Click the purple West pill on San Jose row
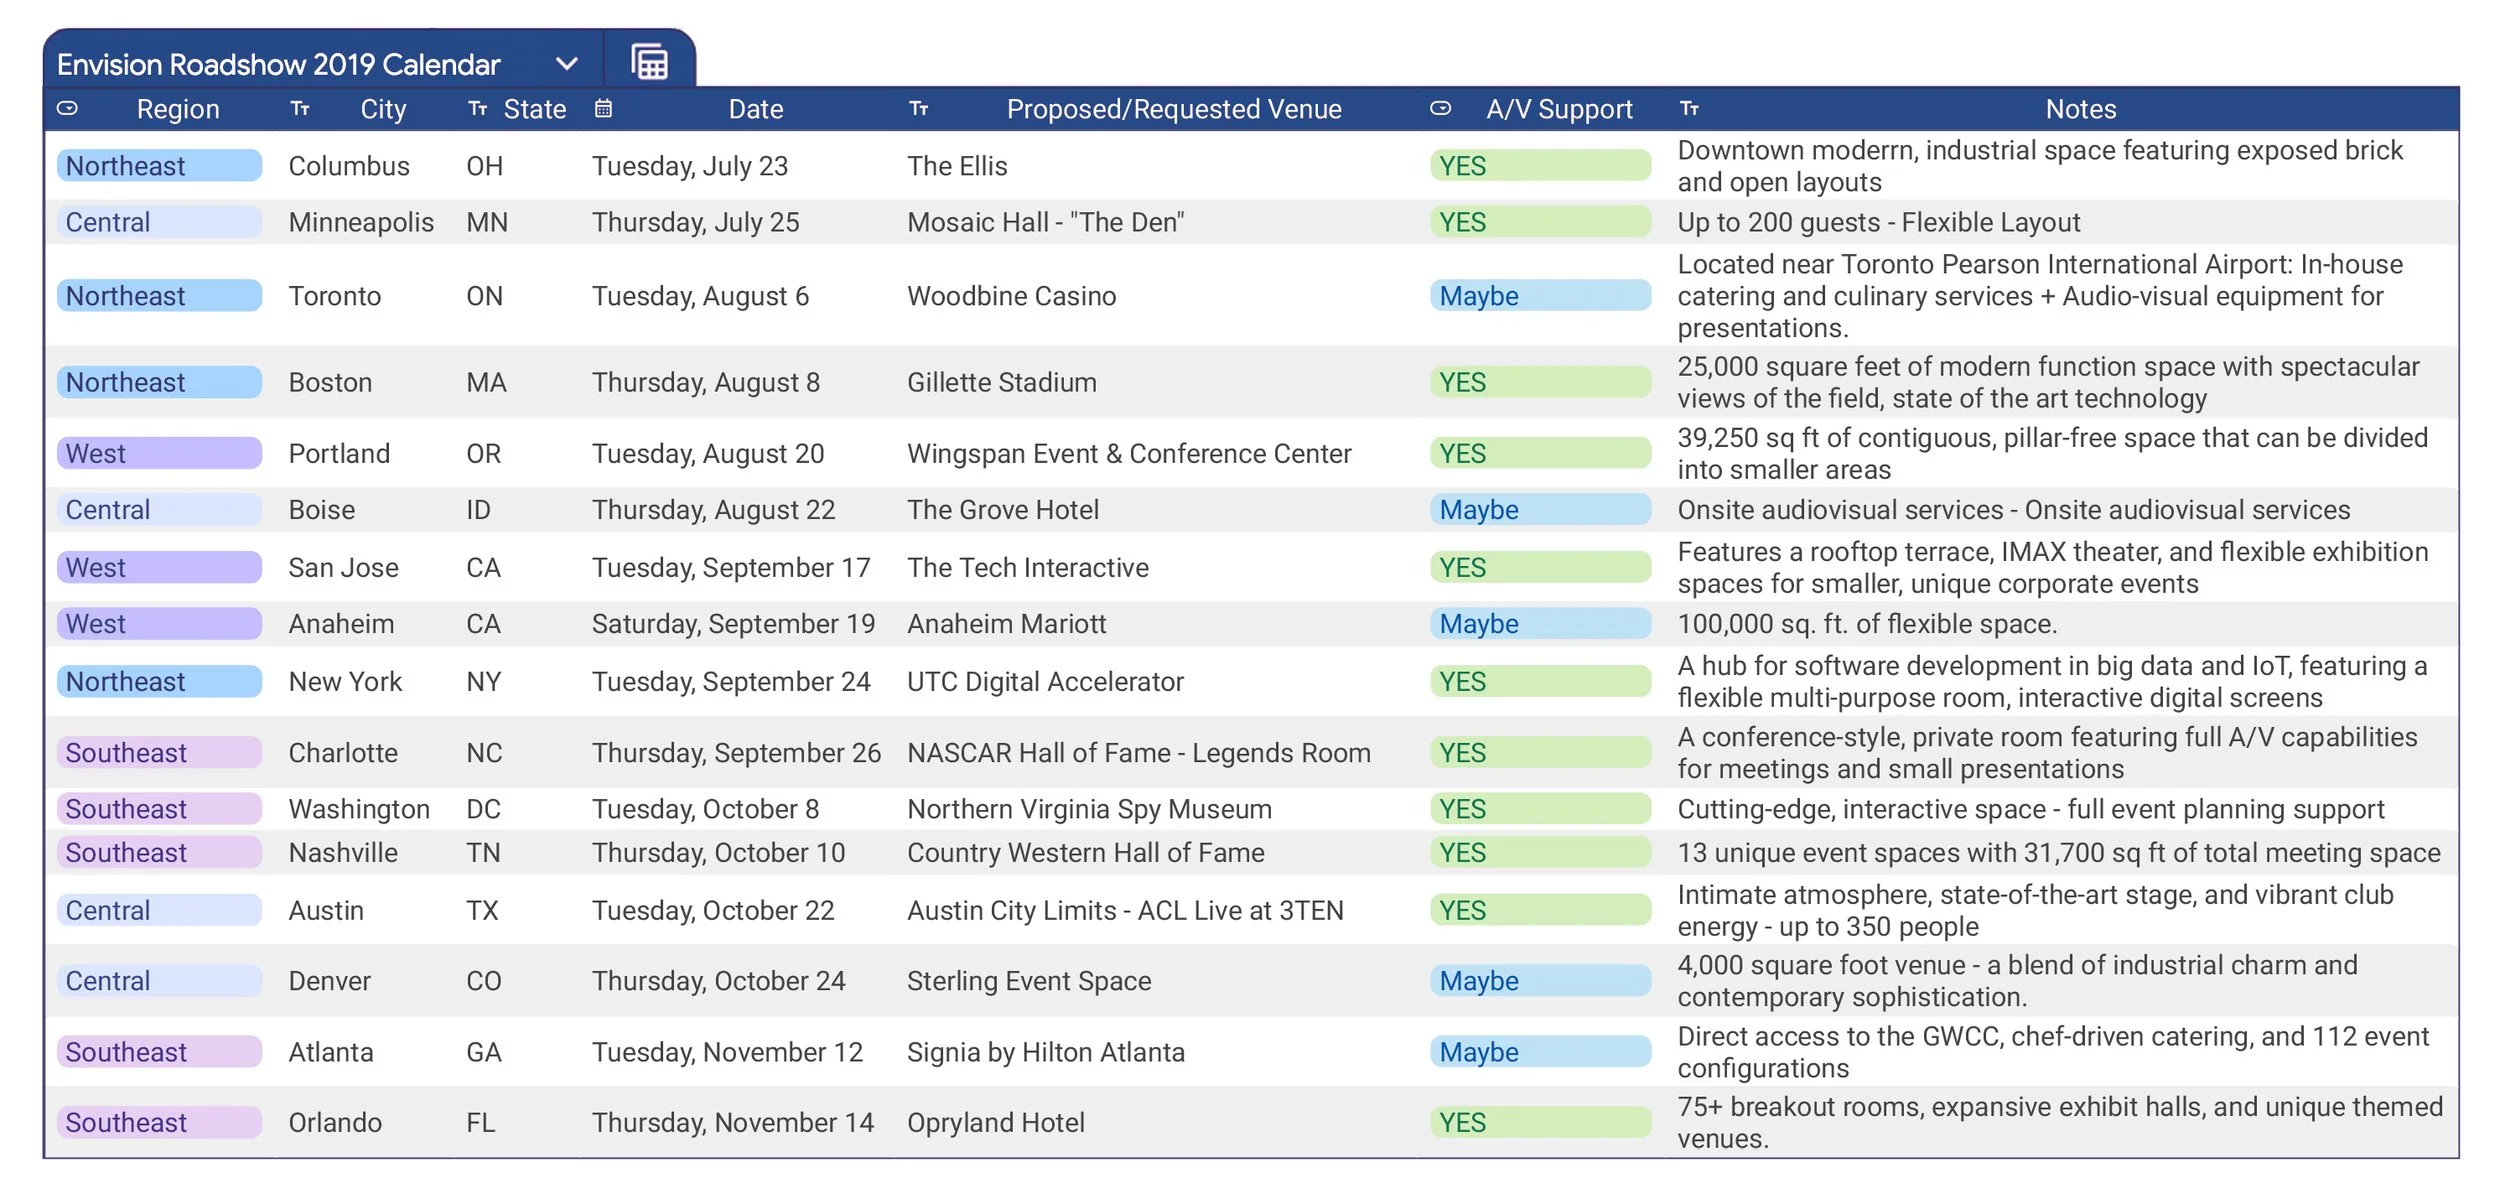Image resolution: width=2500 pixels, height=1184 pixels. pos(158,567)
